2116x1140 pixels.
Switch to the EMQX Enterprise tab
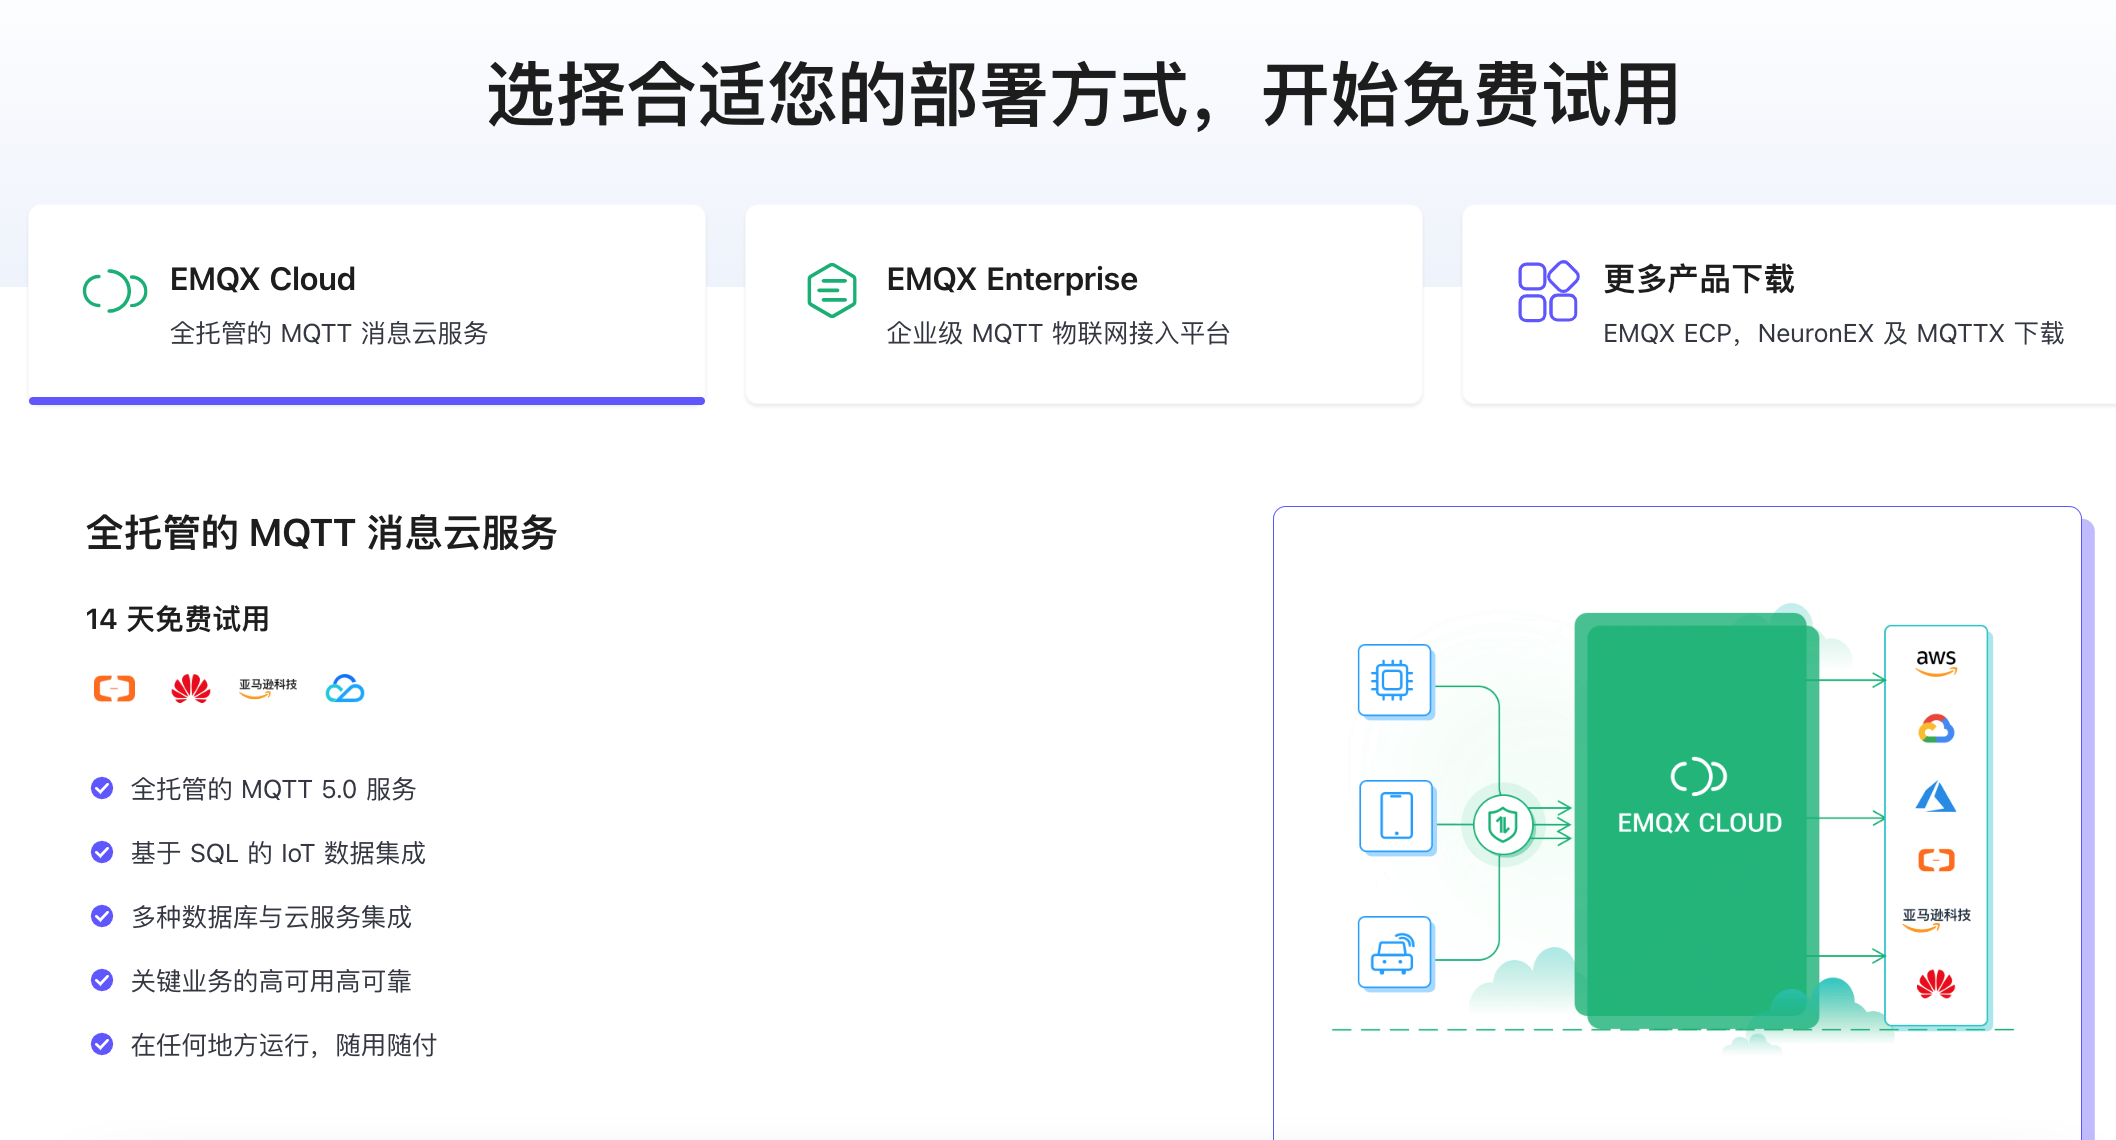1084,305
